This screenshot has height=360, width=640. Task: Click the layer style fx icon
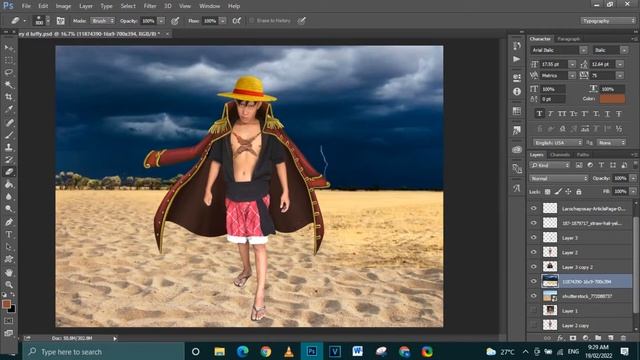pos(560,338)
